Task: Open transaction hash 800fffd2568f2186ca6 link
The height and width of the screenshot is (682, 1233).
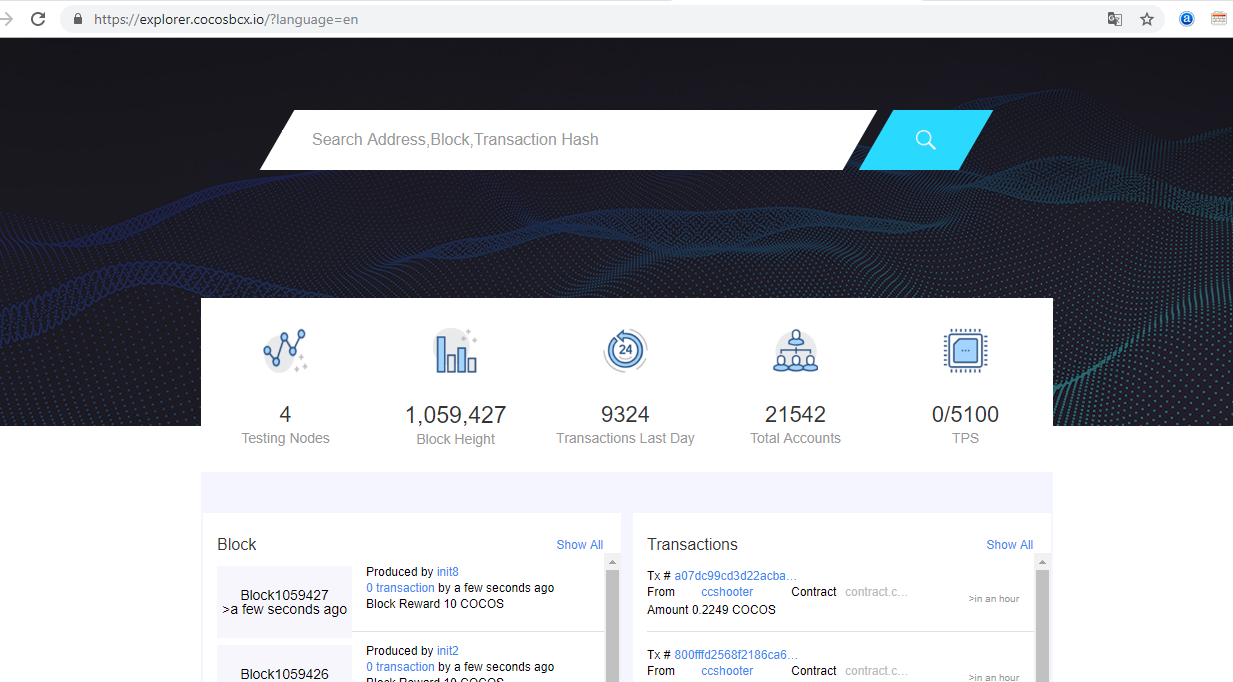Action: [735, 655]
